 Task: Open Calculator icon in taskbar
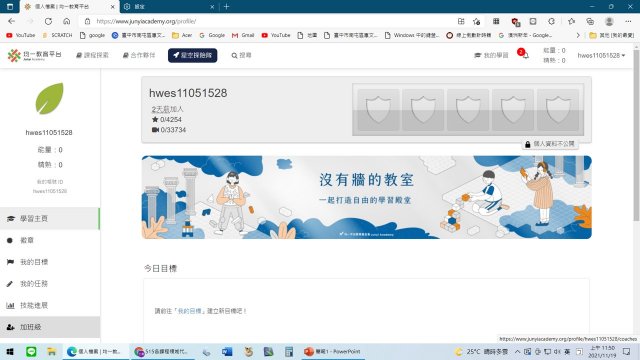[289, 351]
